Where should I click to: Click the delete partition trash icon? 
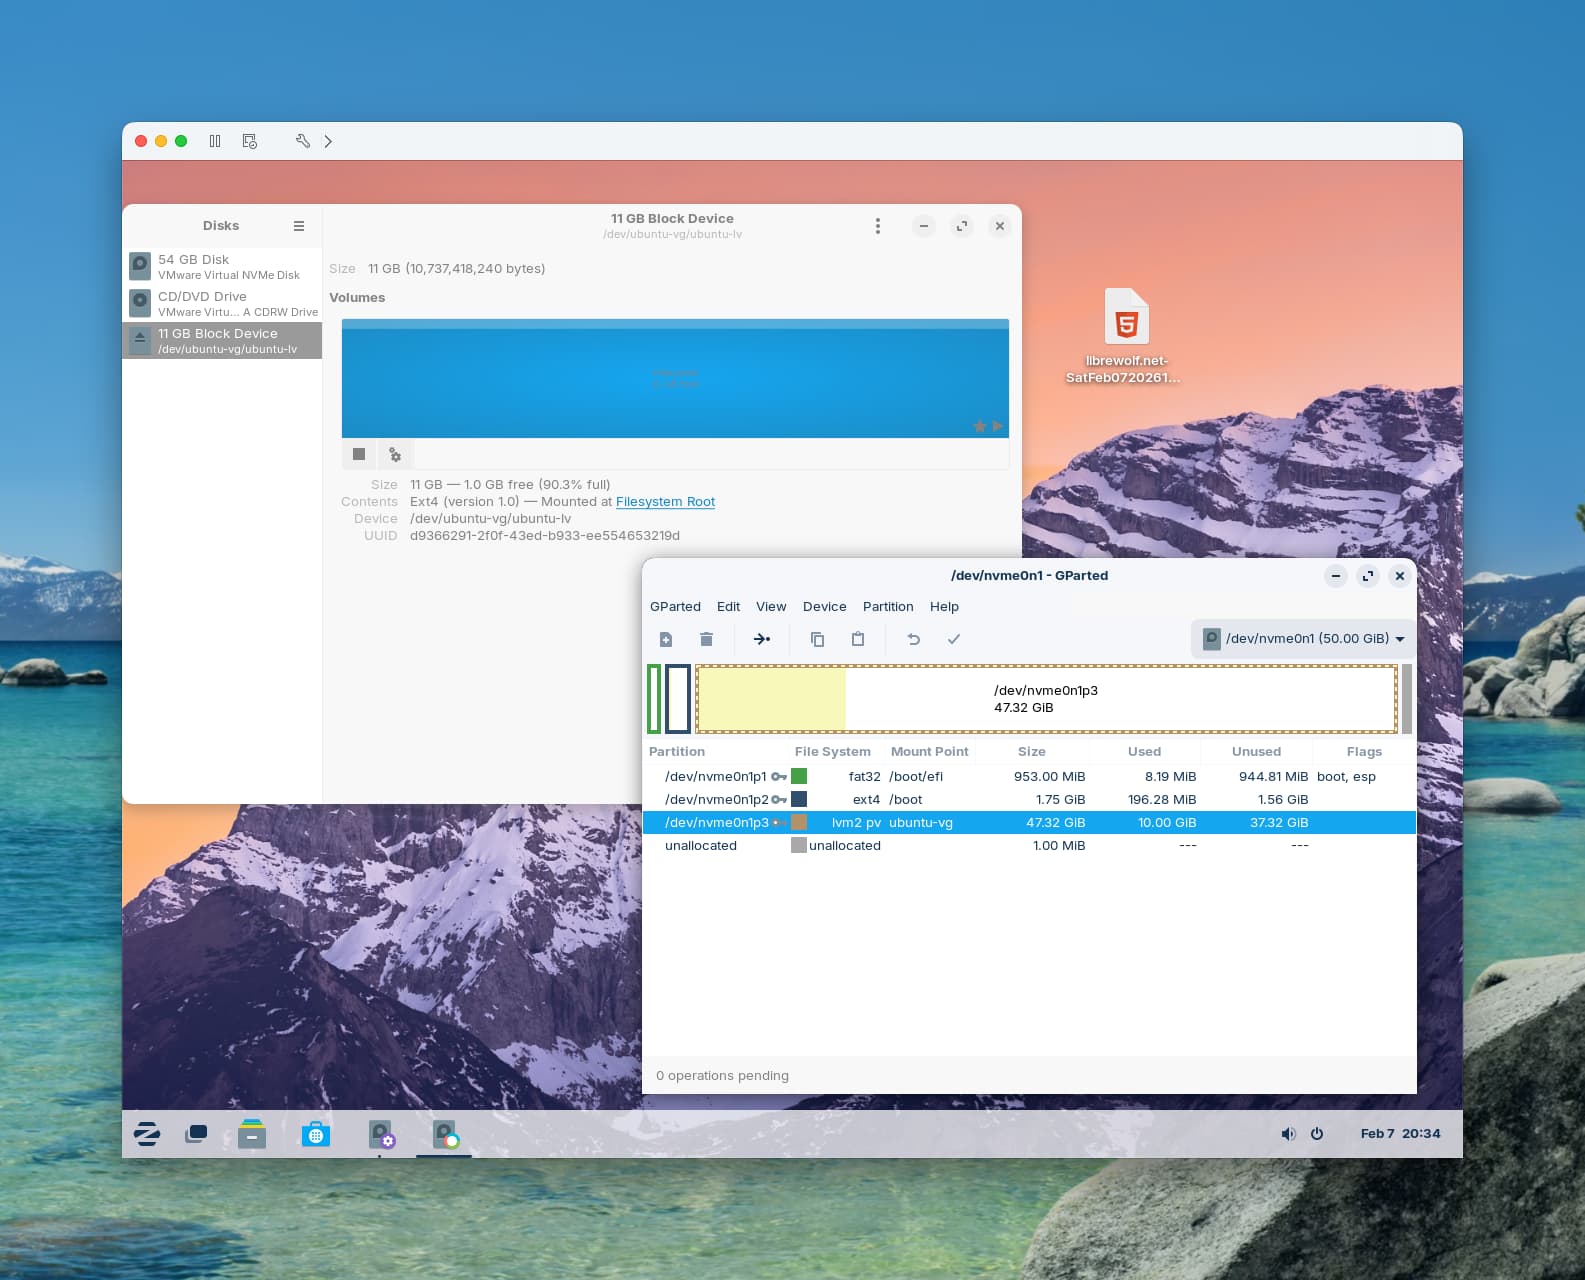click(706, 639)
